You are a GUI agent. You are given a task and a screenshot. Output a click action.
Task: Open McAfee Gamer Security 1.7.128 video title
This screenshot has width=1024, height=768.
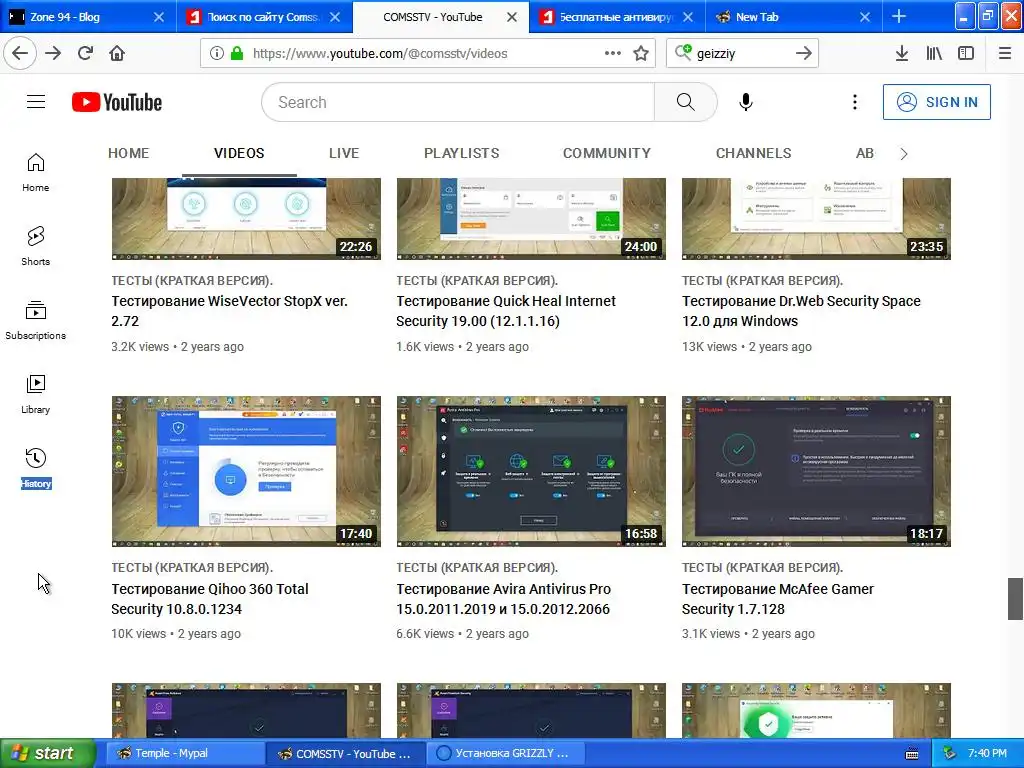[778, 599]
